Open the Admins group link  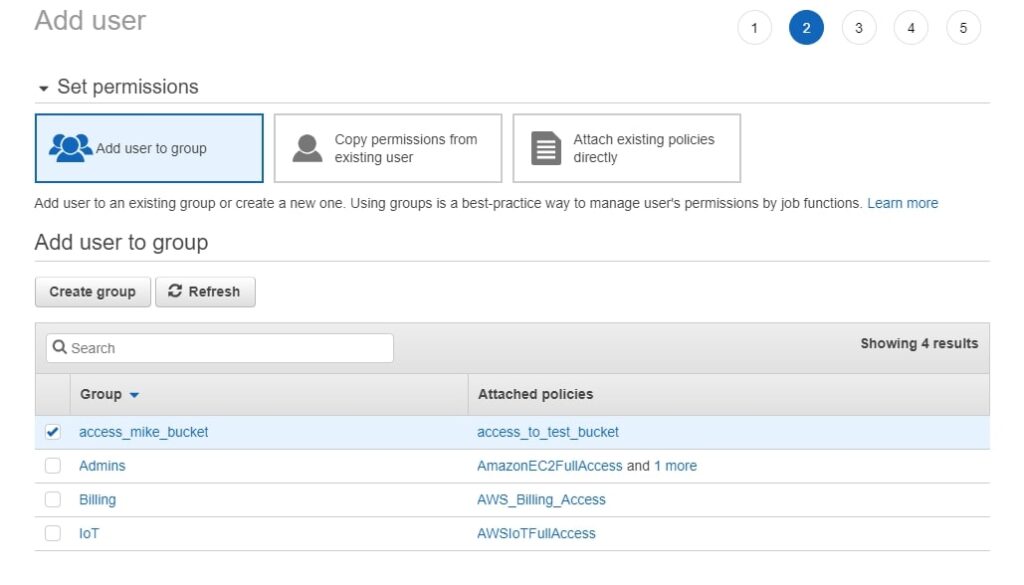click(102, 465)
